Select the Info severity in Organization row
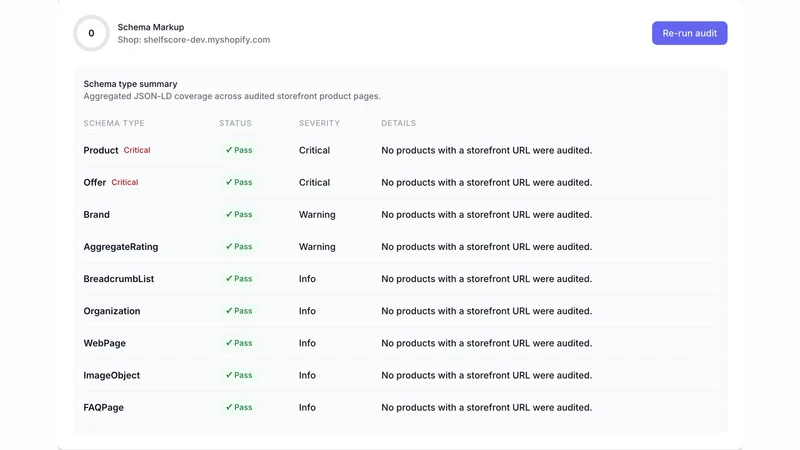This screenshot has height=450, width=800. tap(307, 311)
